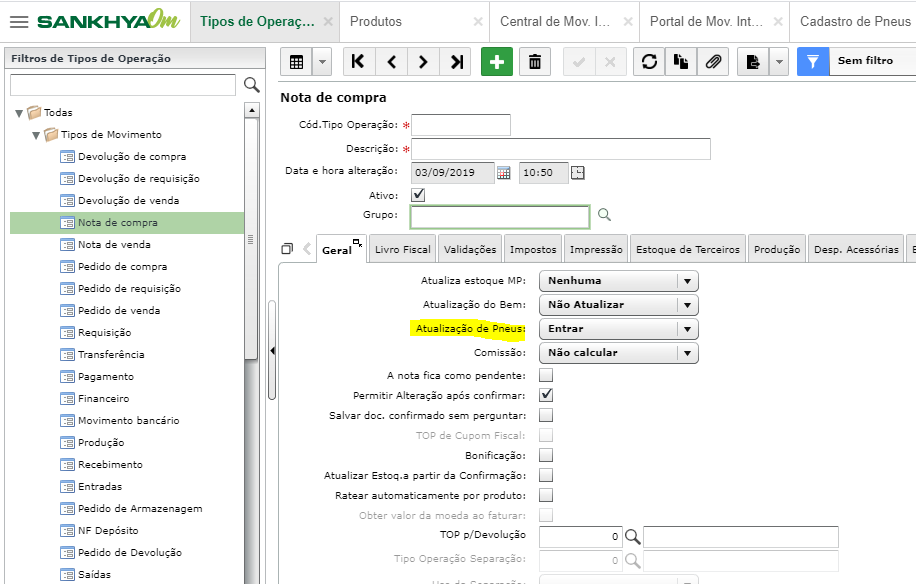Duplicate the record with copy icon
916x584 pixels.
click(x=681, y=61)
